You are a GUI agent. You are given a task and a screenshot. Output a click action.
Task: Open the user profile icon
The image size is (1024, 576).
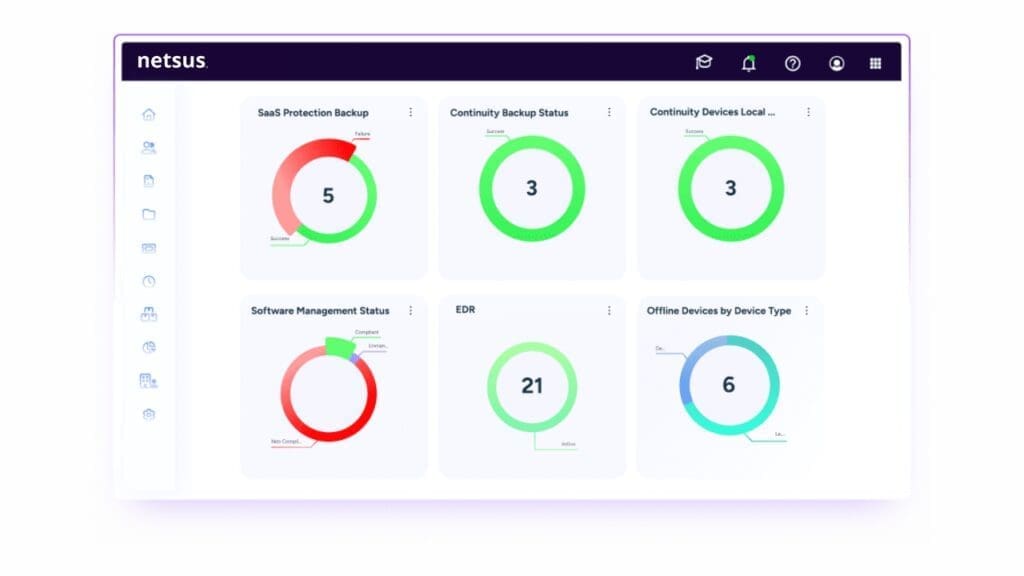[837, 63]
